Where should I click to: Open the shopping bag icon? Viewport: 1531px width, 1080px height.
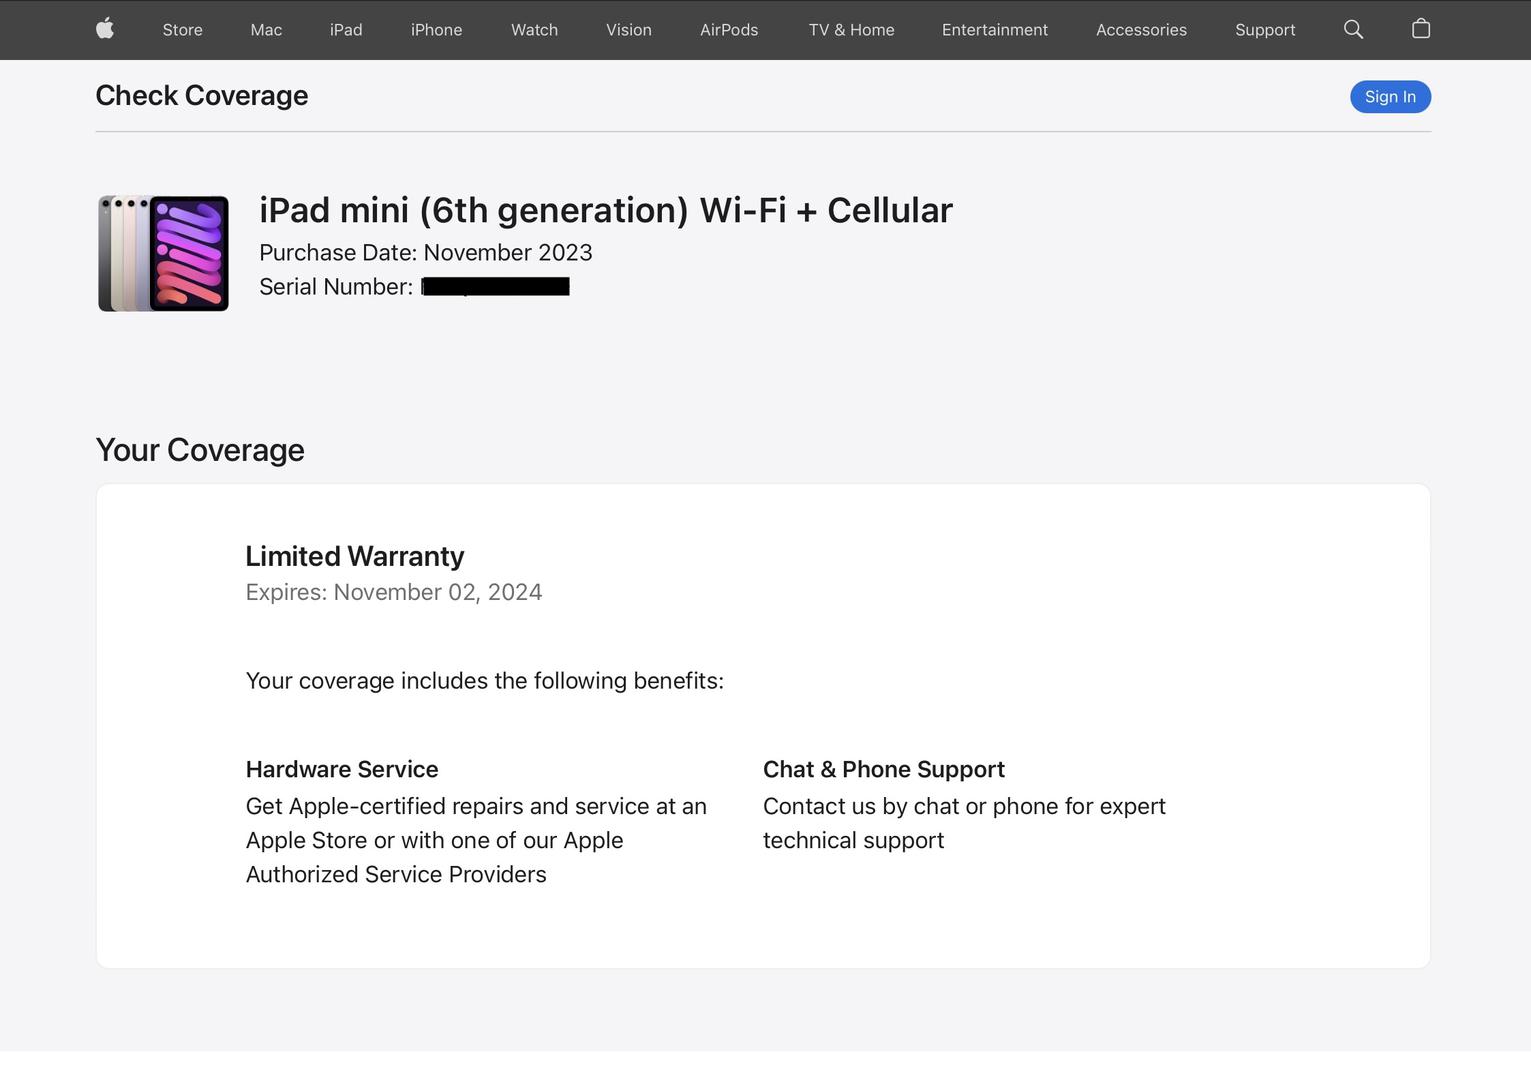(1421, 29)
